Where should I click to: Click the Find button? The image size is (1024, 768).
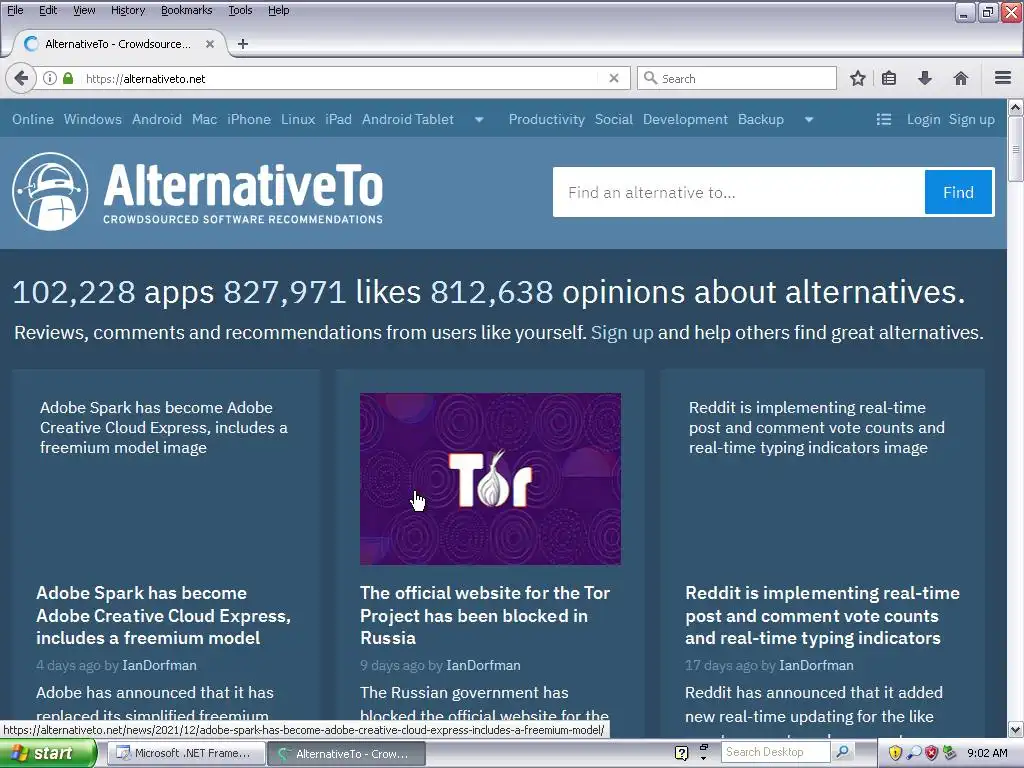coord(958,192)
